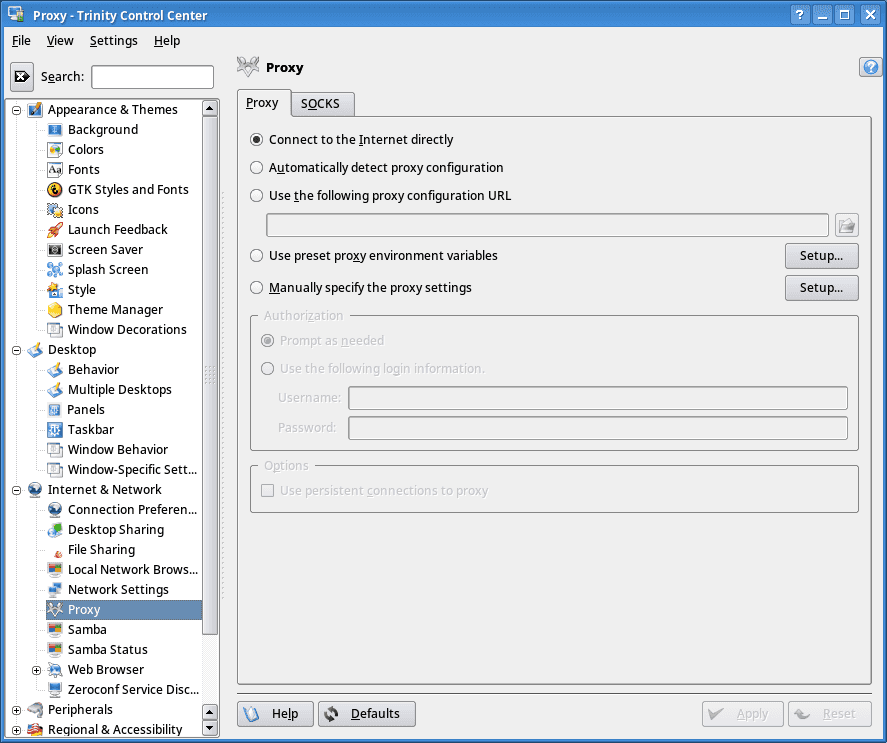Click the Icons module icon
The image size is (887, 743).
coord(55,209)
